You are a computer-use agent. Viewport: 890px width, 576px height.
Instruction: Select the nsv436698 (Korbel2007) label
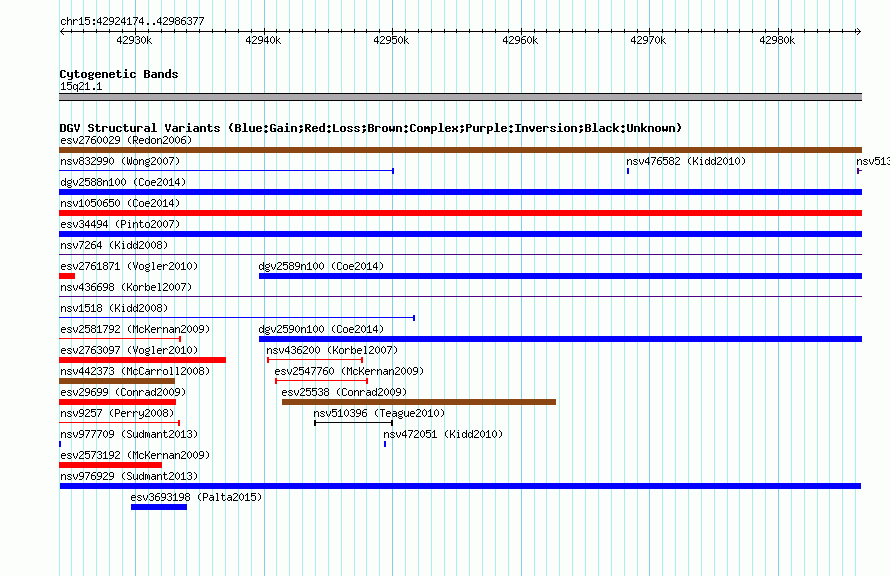click(126, 287)
